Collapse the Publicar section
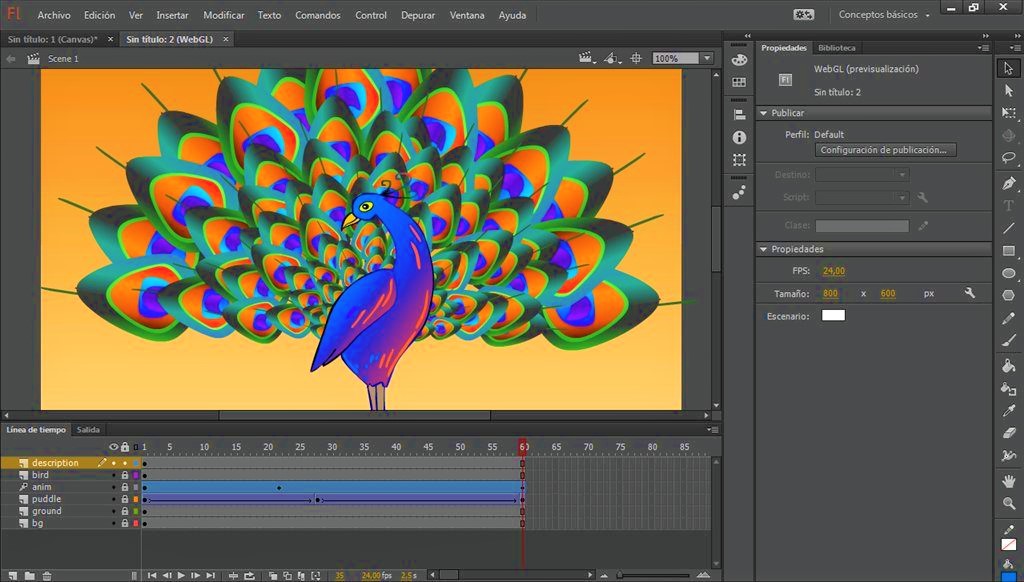Viewport: 1024px width, 582px height. (764, 113)
